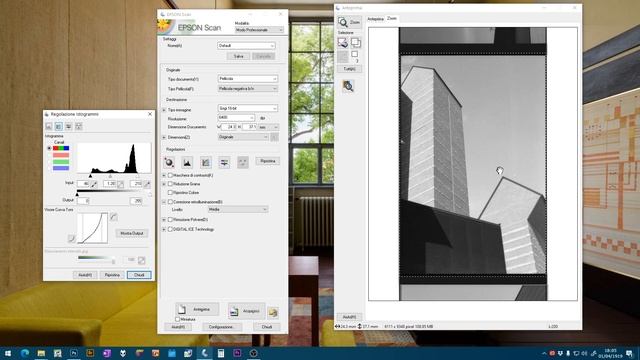640x360 pixels.
Task: Open File Explorer from the taskbar
Action: 41,353
